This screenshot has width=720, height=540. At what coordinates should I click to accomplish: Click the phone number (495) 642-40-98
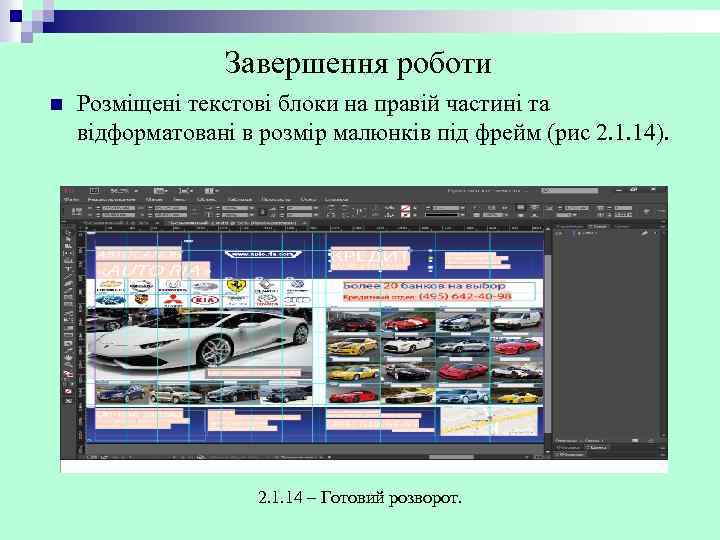pyautogui.click(x=465, y=297)
